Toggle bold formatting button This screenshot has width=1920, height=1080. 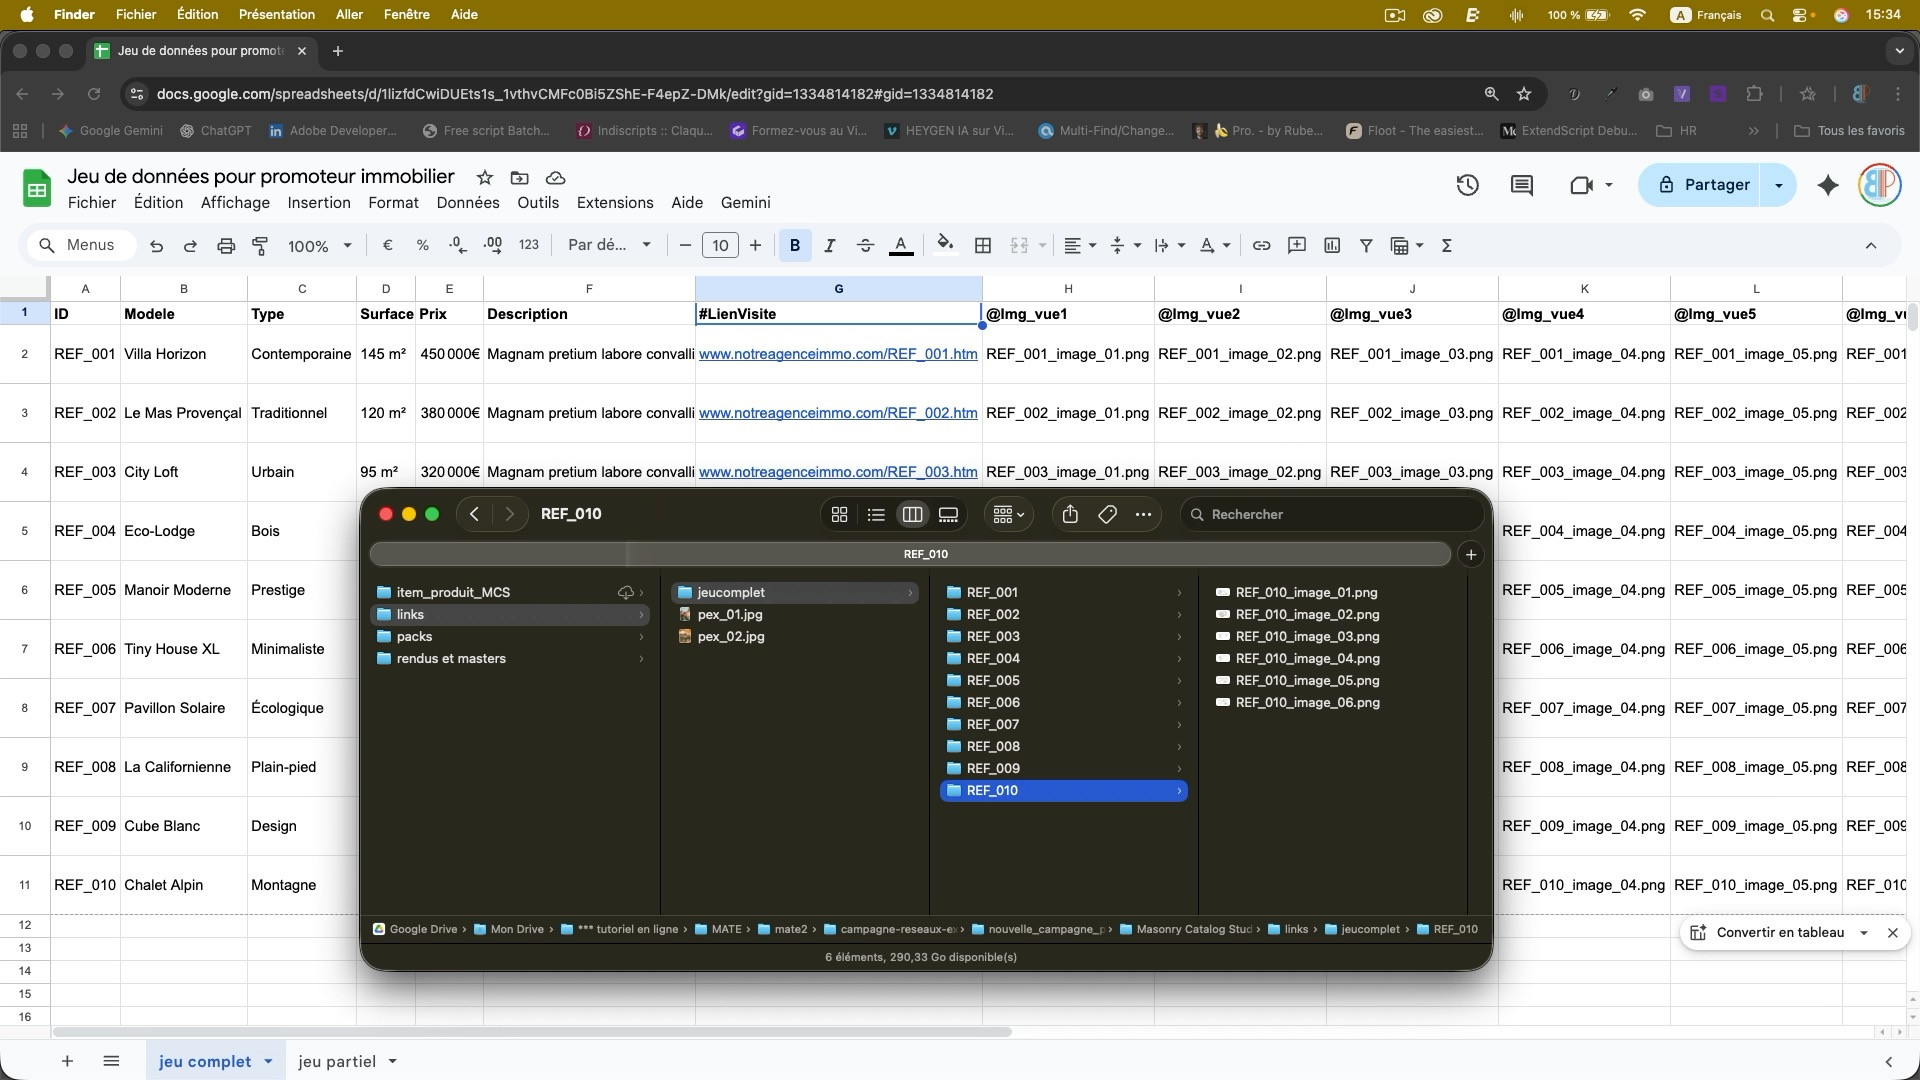(x=795, y=246)
